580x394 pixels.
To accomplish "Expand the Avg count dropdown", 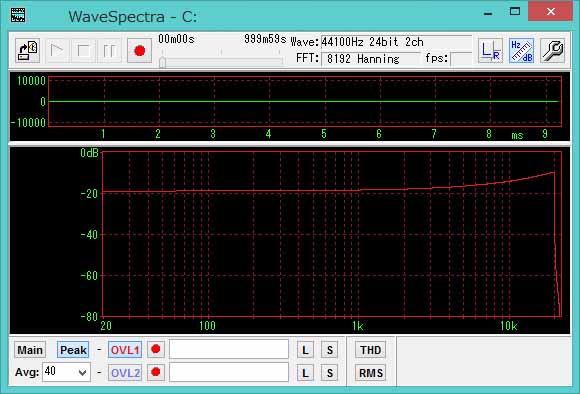I will 83,373.
